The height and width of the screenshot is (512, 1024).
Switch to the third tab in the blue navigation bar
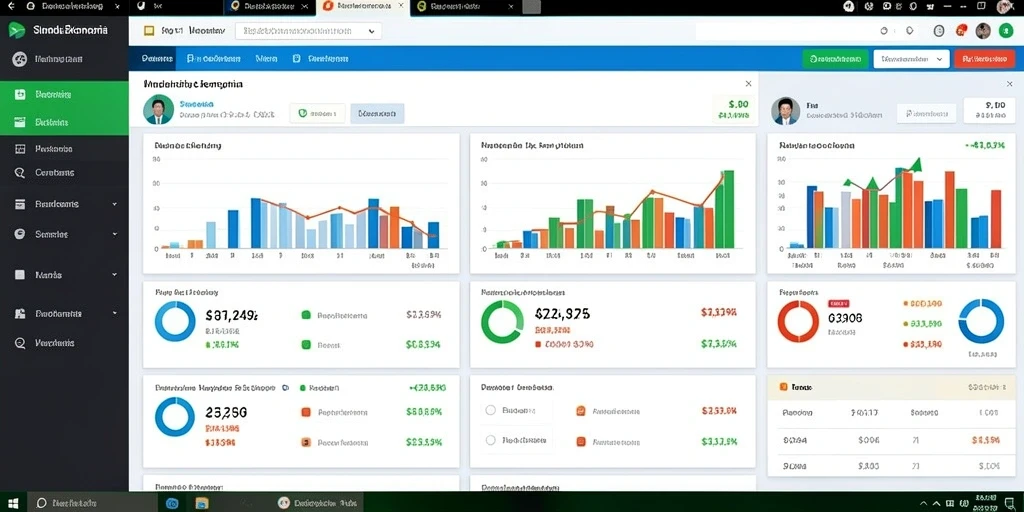tap(266, 59)
